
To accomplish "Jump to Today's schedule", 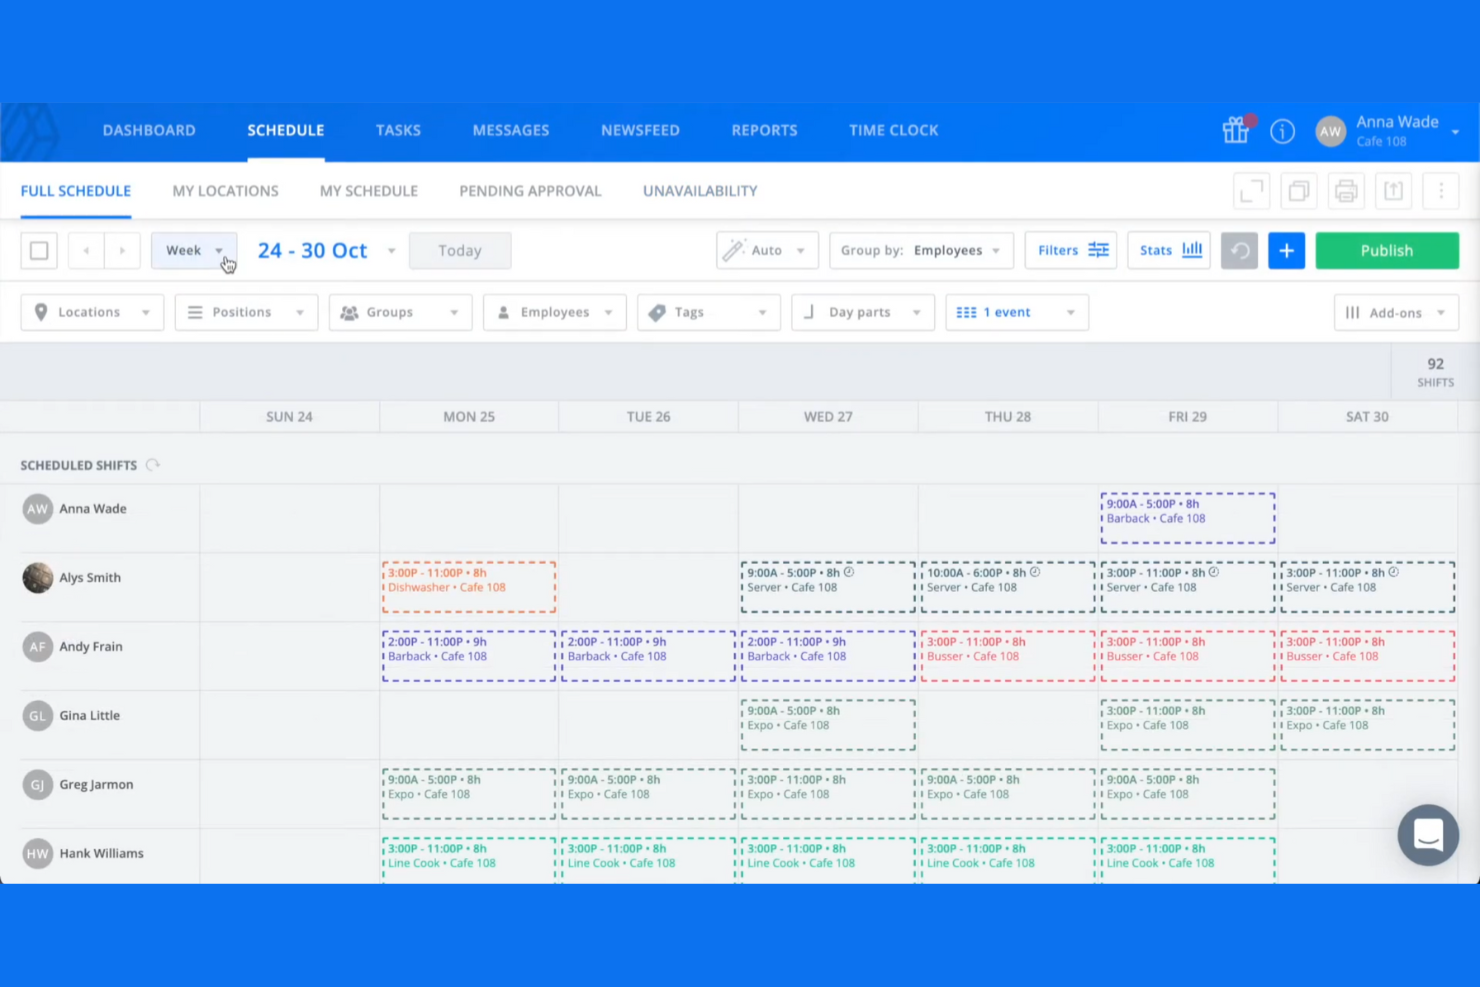I will [x=460, y=250].
